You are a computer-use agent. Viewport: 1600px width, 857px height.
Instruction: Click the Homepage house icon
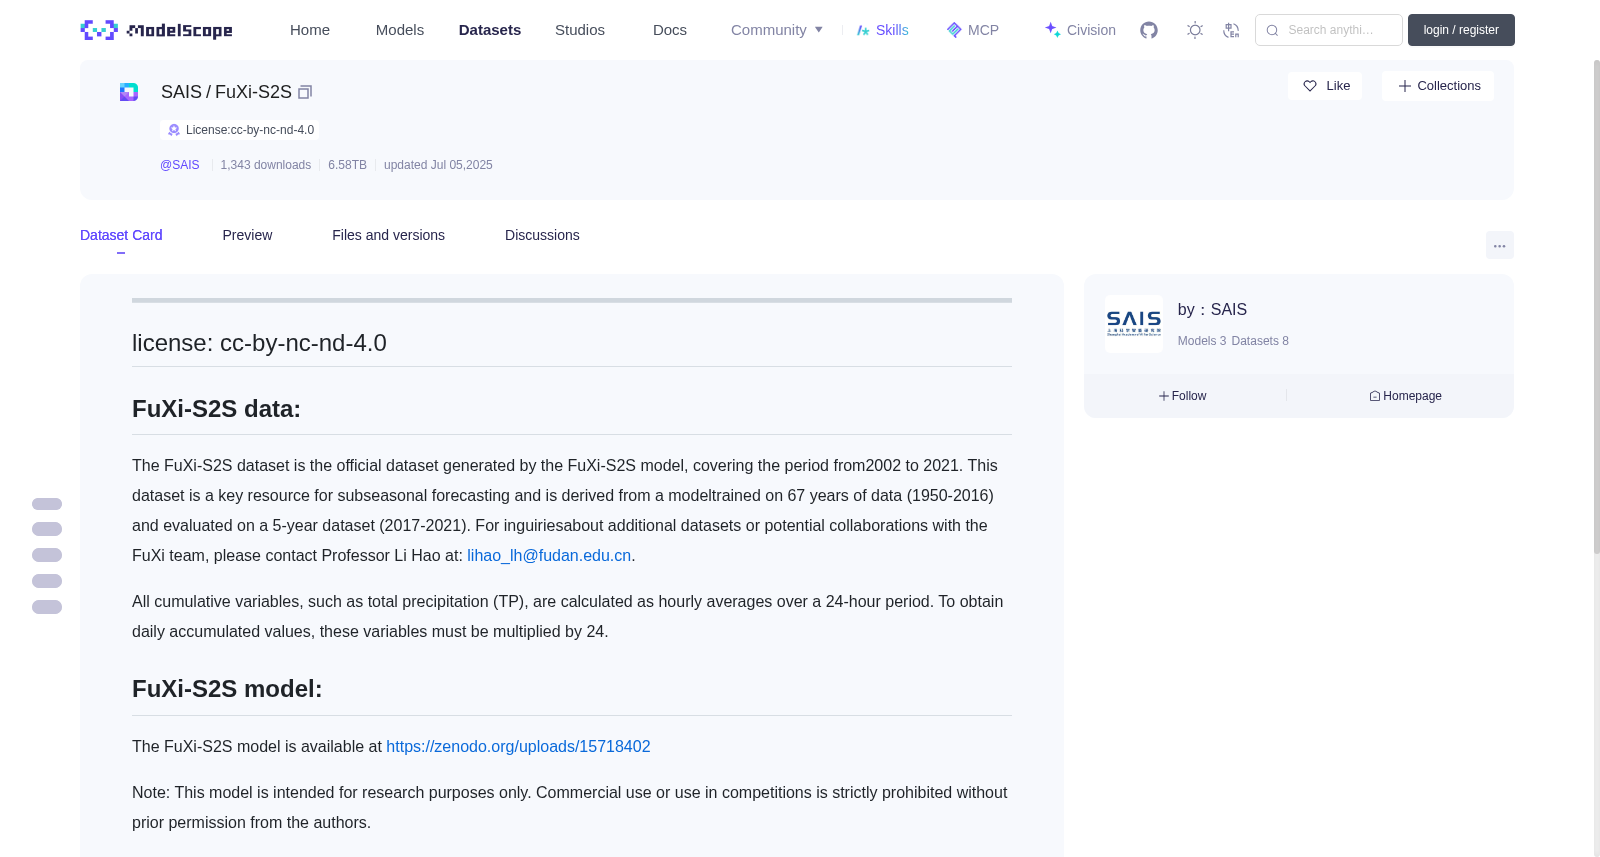tap(1375, 396)
